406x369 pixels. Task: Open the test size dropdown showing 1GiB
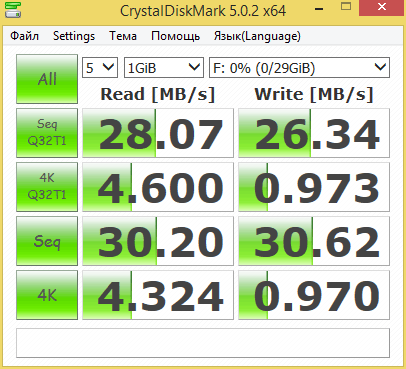click(x=164, y=68)
